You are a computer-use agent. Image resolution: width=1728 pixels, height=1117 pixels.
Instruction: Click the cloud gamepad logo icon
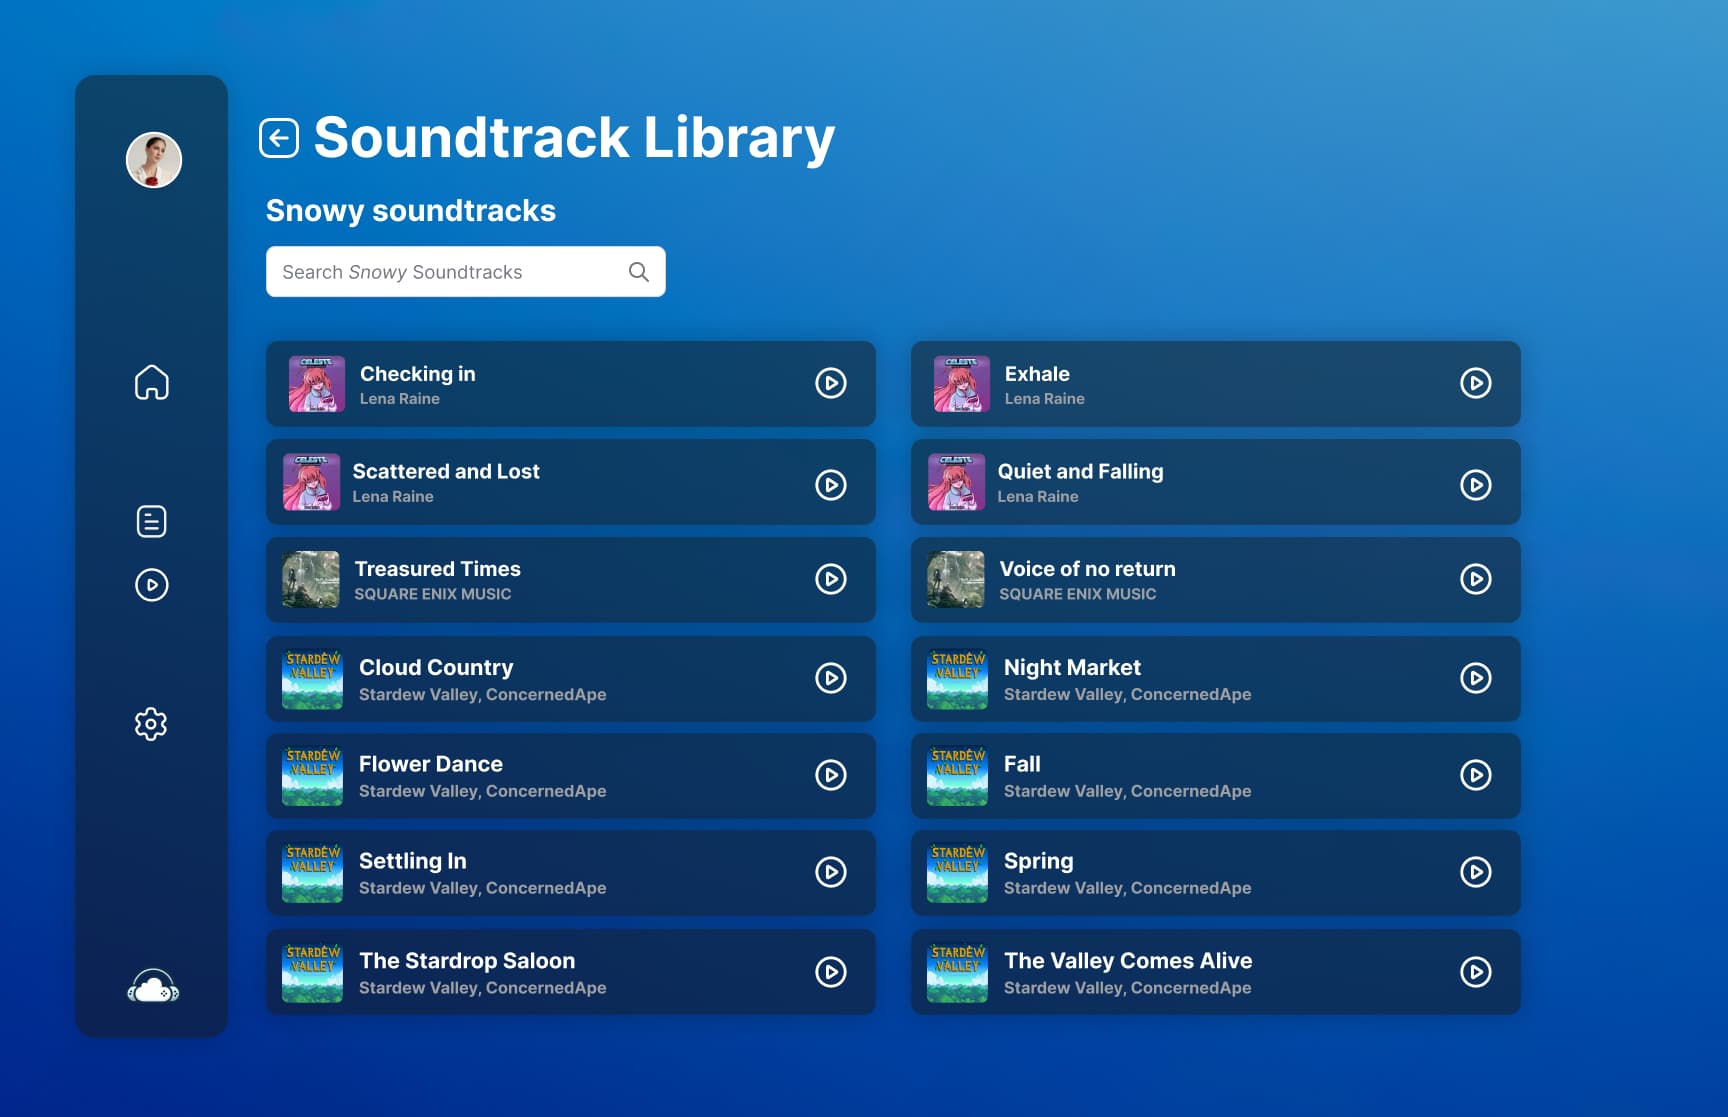153,987
